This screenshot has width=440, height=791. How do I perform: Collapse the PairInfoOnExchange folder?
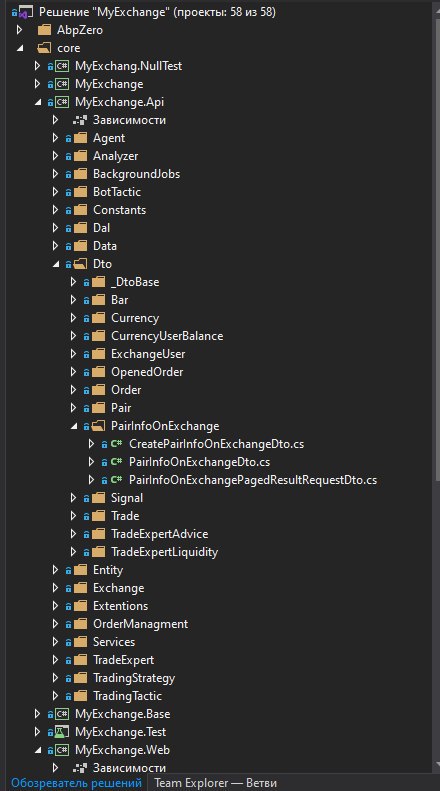coord(74,426)
